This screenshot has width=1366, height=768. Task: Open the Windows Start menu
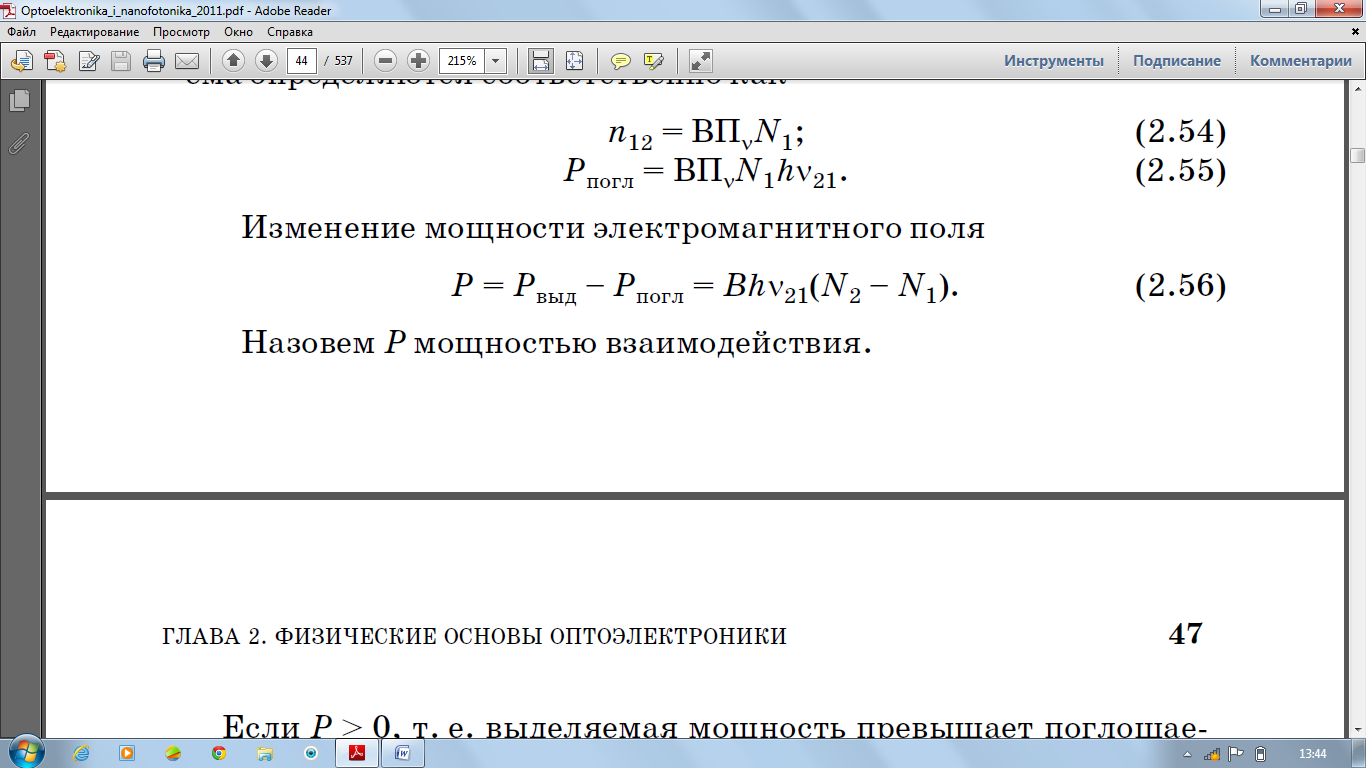(24, 752)
